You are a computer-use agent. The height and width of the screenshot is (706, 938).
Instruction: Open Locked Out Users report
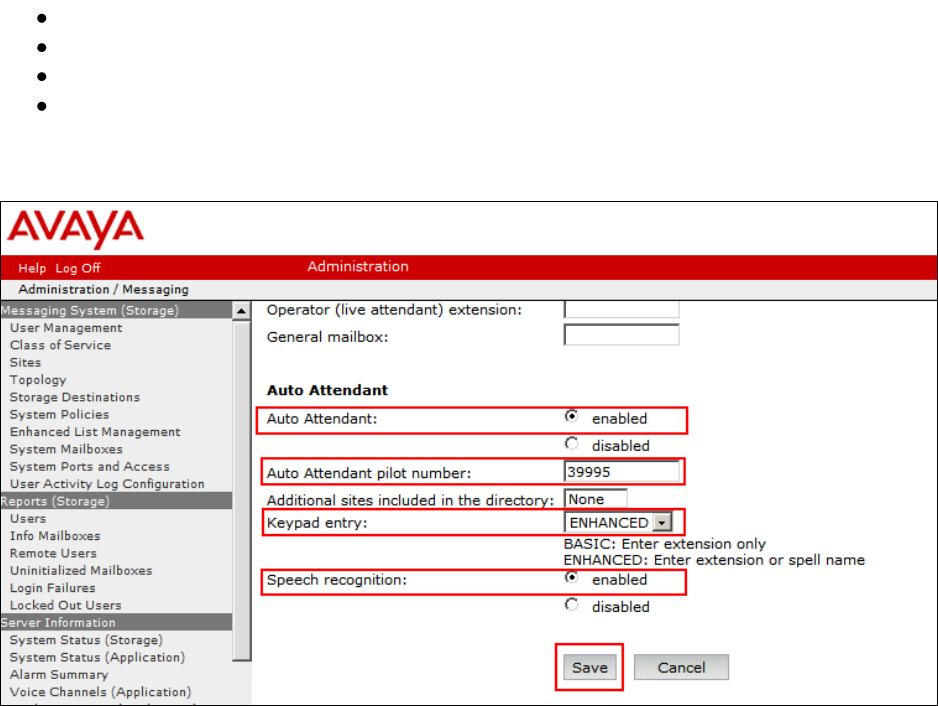coord(65,605)
